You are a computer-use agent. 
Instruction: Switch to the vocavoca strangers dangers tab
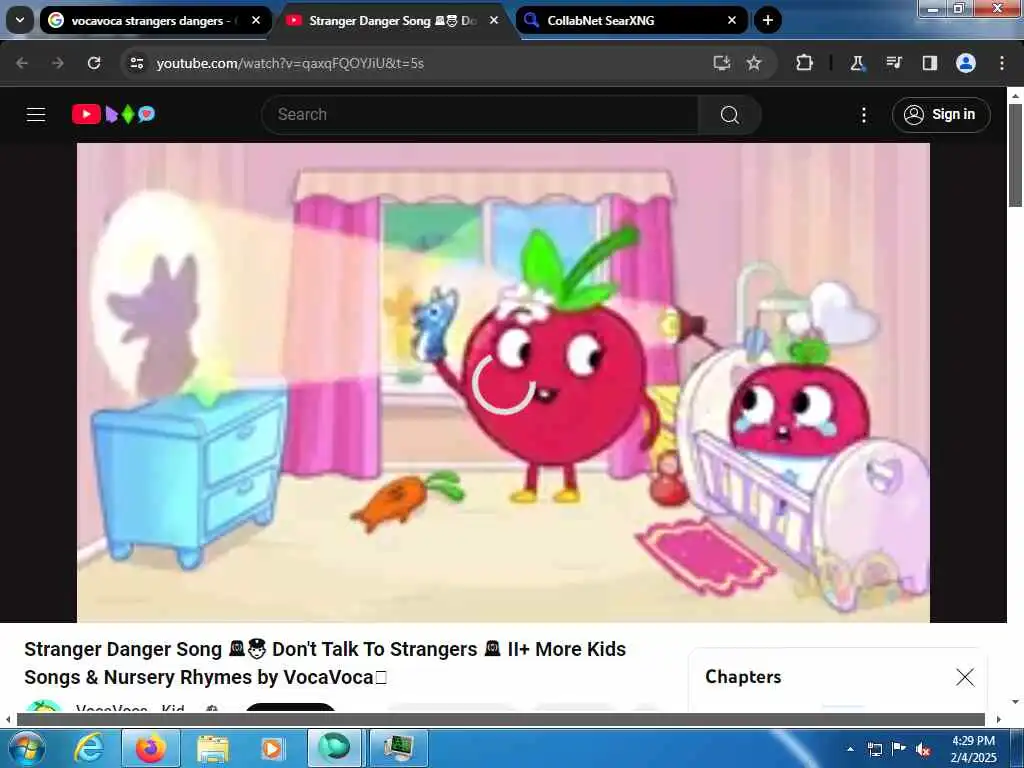click(155, 21)
